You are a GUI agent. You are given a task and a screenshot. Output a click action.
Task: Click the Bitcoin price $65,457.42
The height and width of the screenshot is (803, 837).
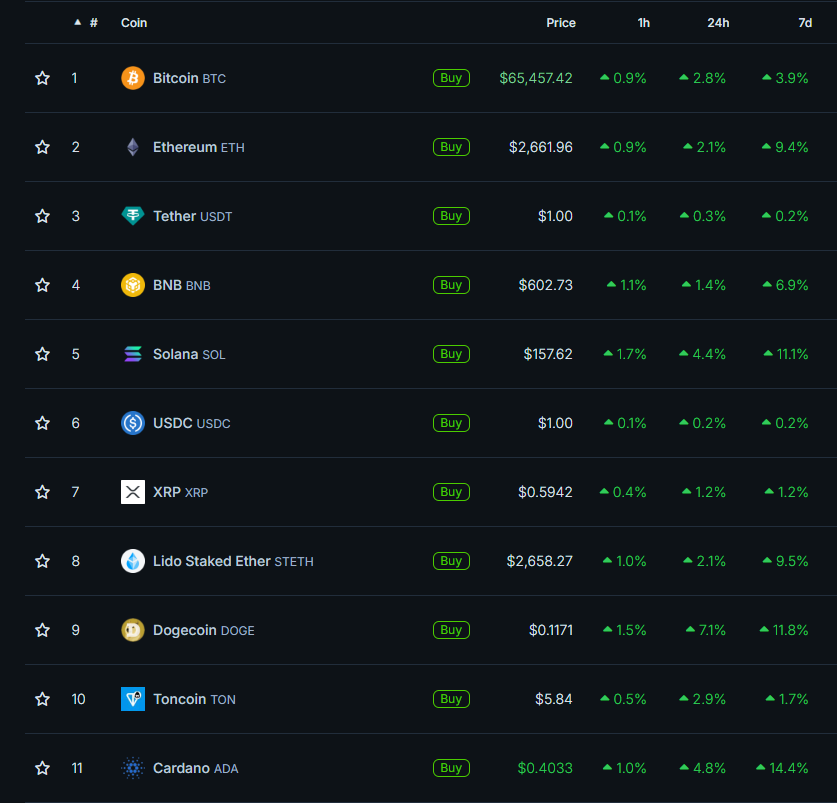point(536,78)
